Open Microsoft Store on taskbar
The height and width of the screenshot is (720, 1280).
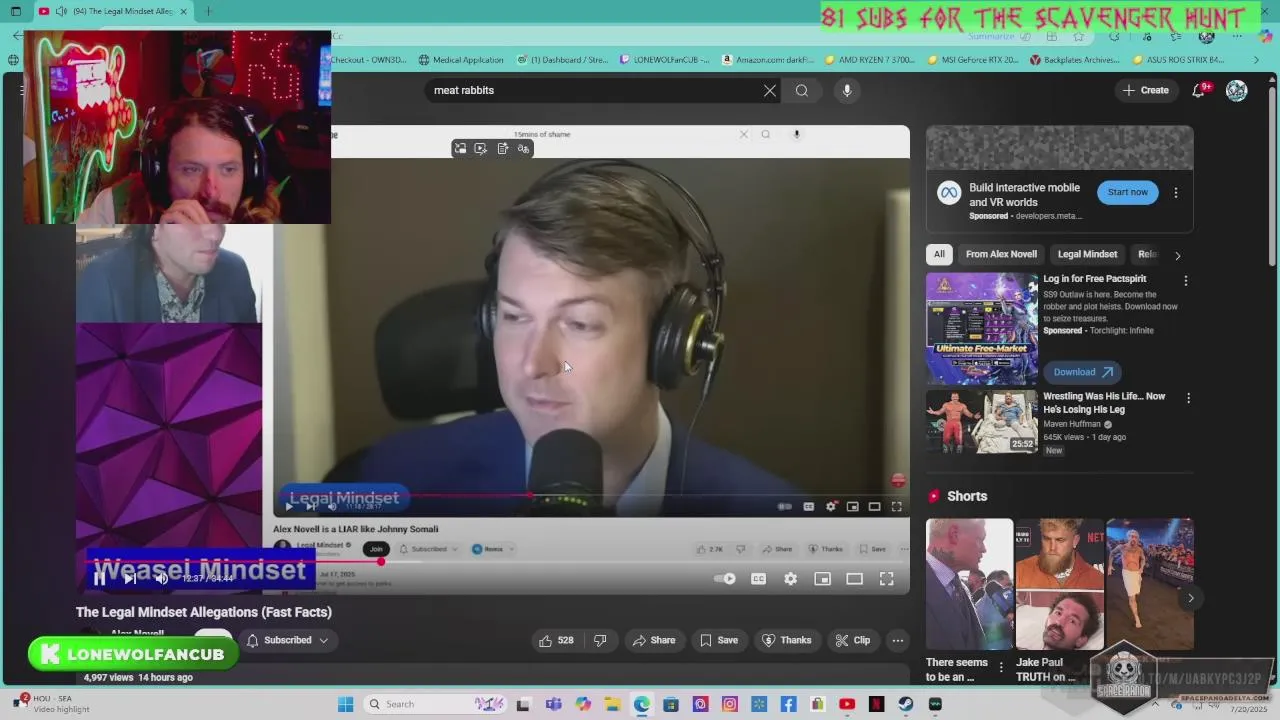pyautogui.click(x=671, y=704)
